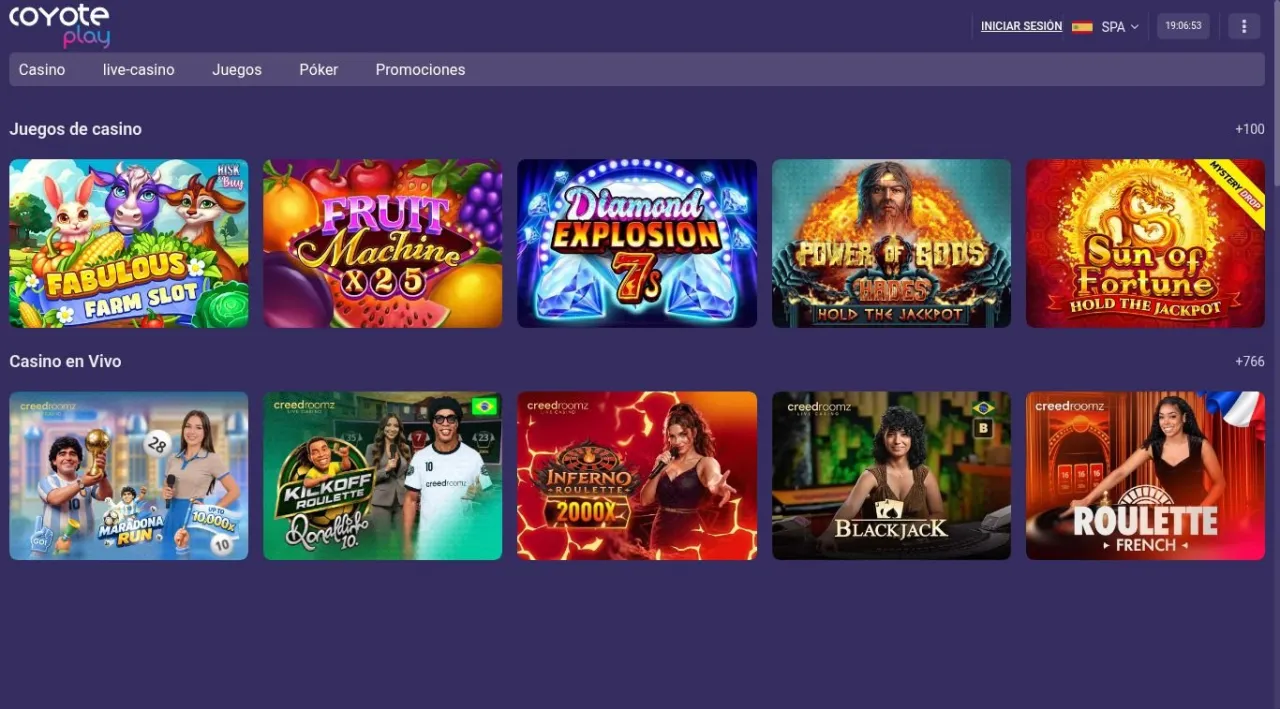
Task: Click the Juegos de casino heading
Action: click(75, 129)
